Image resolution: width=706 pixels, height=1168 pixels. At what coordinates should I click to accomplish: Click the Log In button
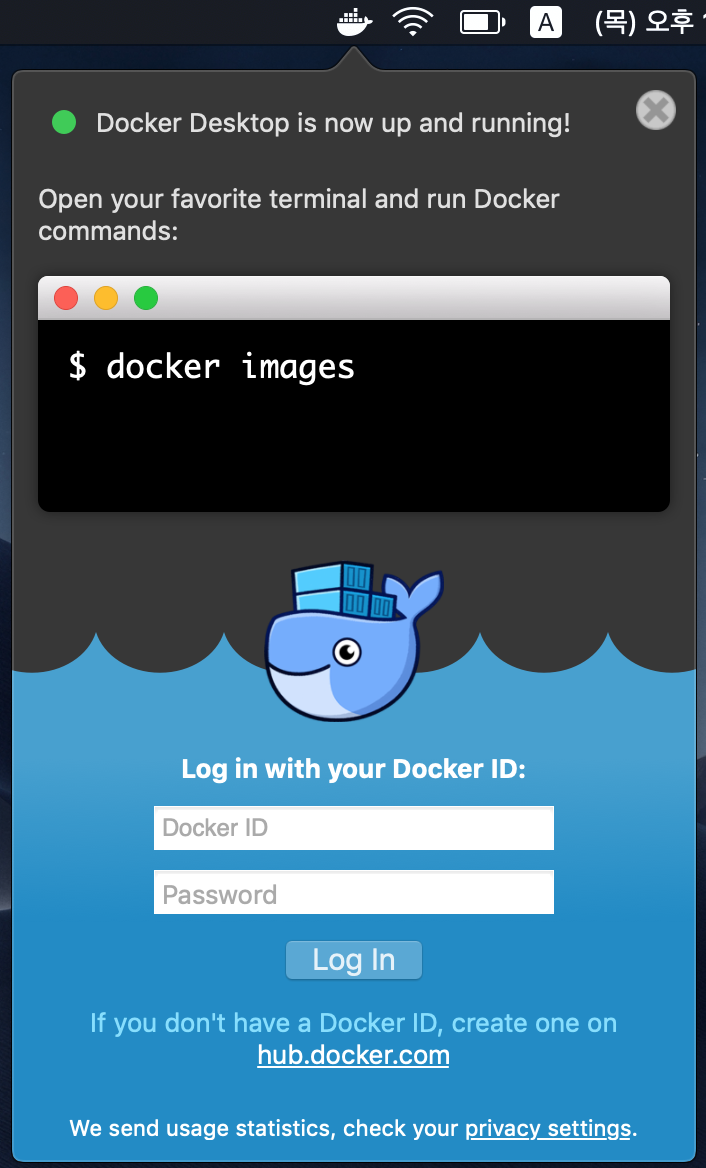(x=354, y=960)
